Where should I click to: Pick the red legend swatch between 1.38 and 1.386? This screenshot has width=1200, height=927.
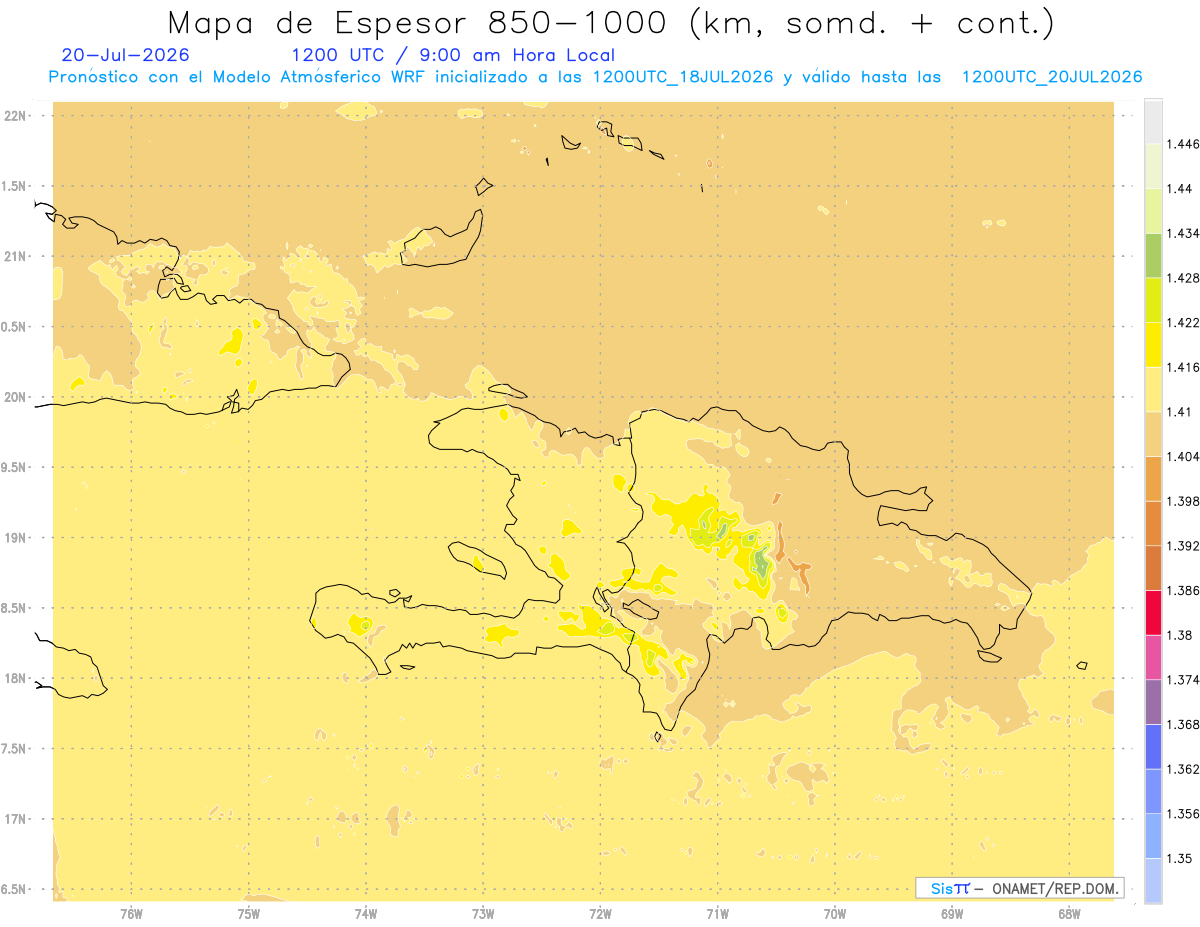click(x=1153, y=612)
